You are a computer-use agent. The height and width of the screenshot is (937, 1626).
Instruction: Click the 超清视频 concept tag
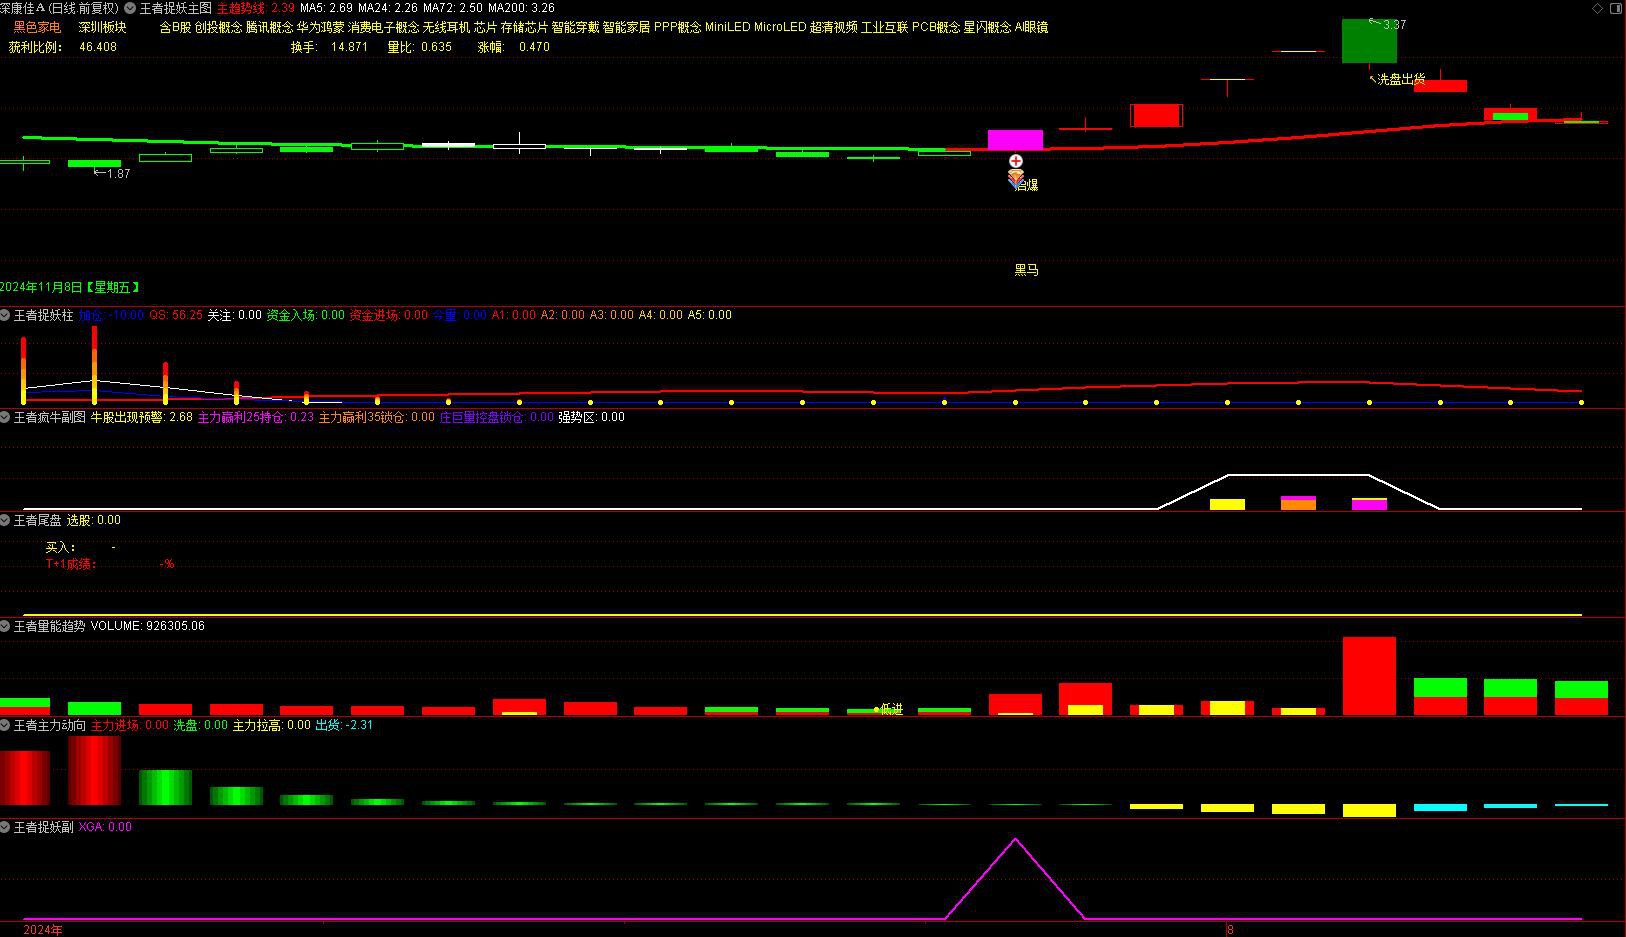coord(834,28)
